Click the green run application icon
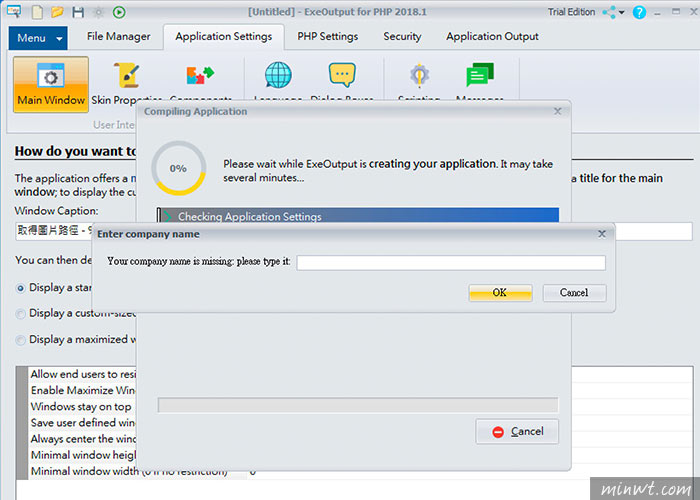Viewport: 700px width, 500px height. [119, 12]
